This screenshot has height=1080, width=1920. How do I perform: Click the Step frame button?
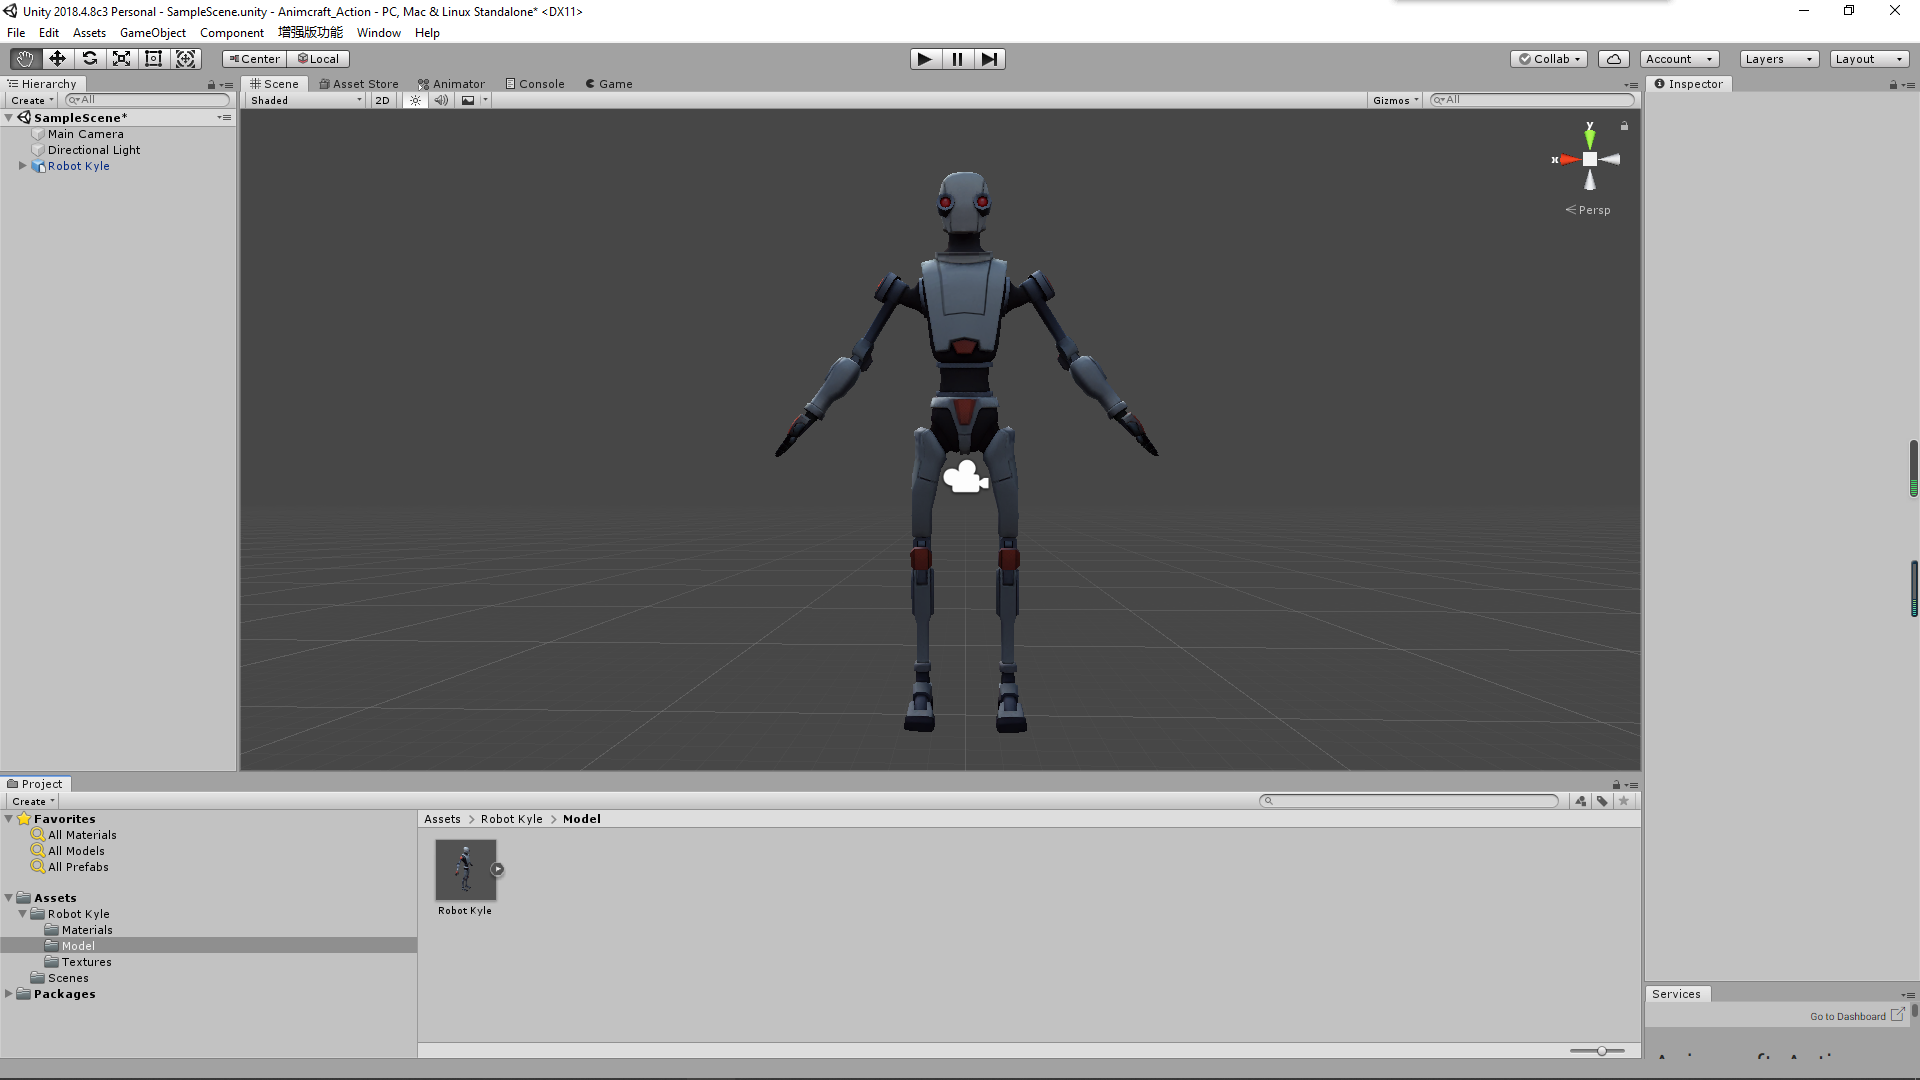pos(989,59)
